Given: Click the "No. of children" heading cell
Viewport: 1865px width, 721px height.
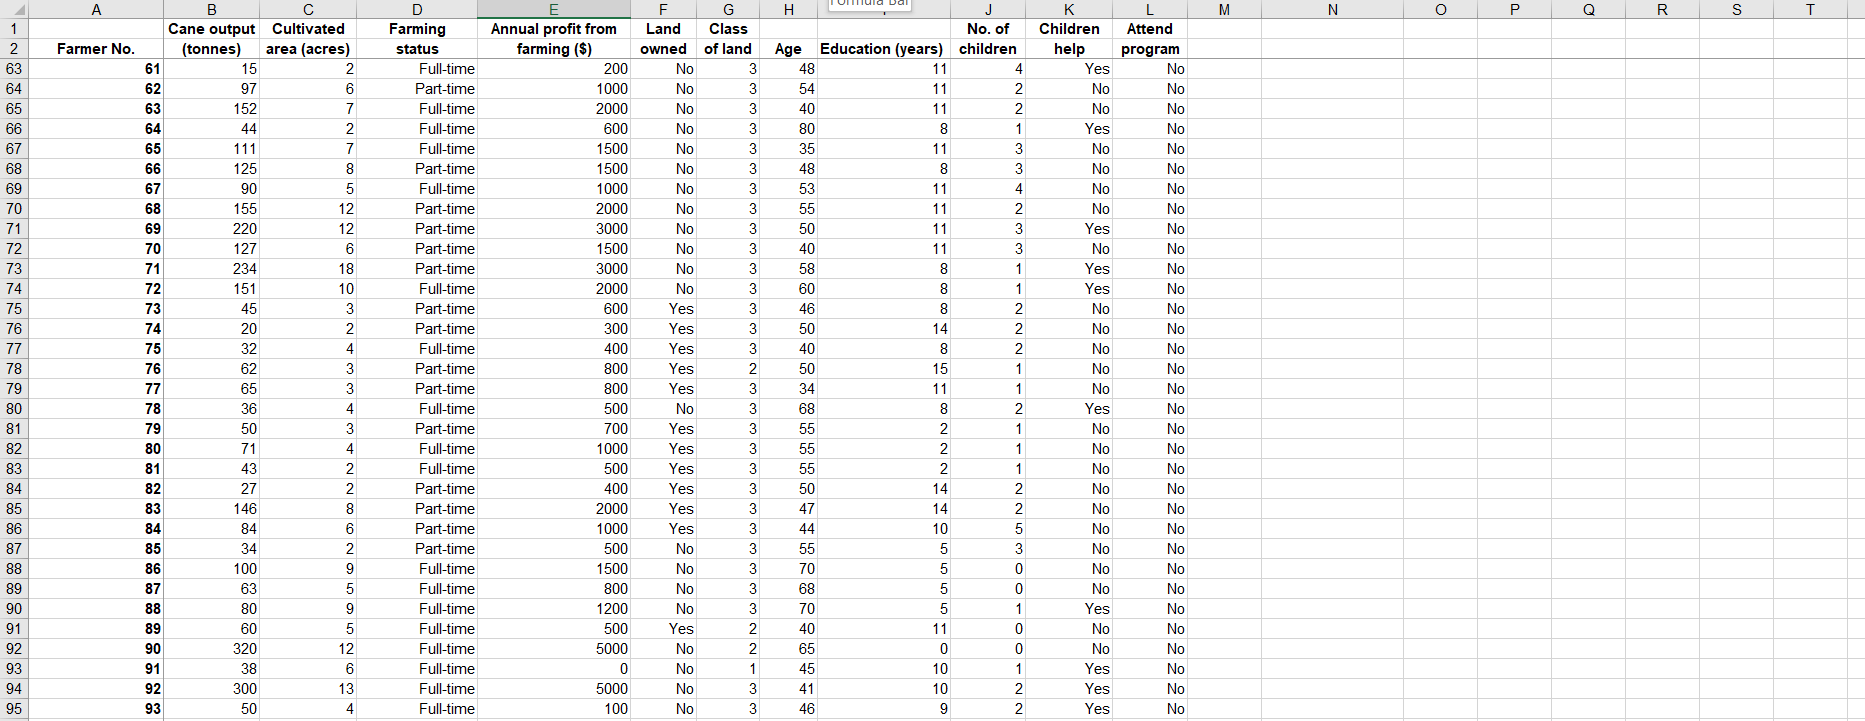Looking at the screenshot, I should click(x=988, y=39).
